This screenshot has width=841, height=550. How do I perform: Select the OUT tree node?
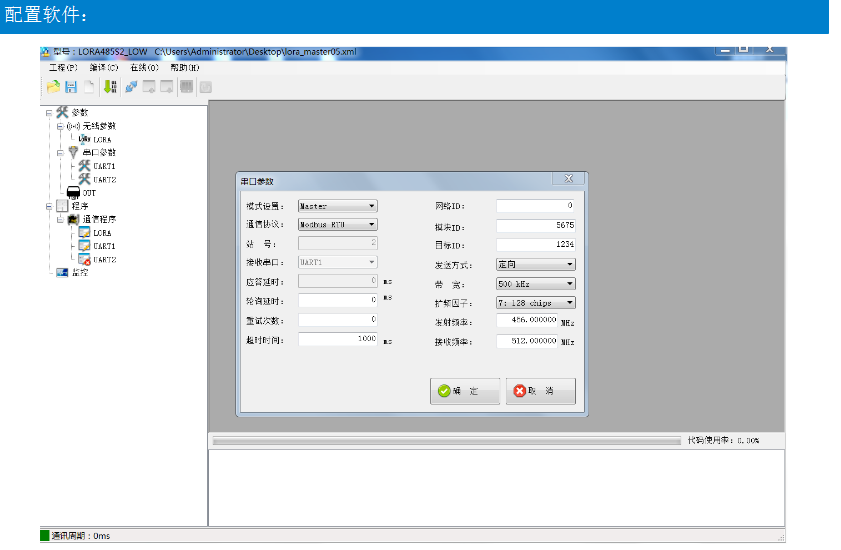click(89, 193)
